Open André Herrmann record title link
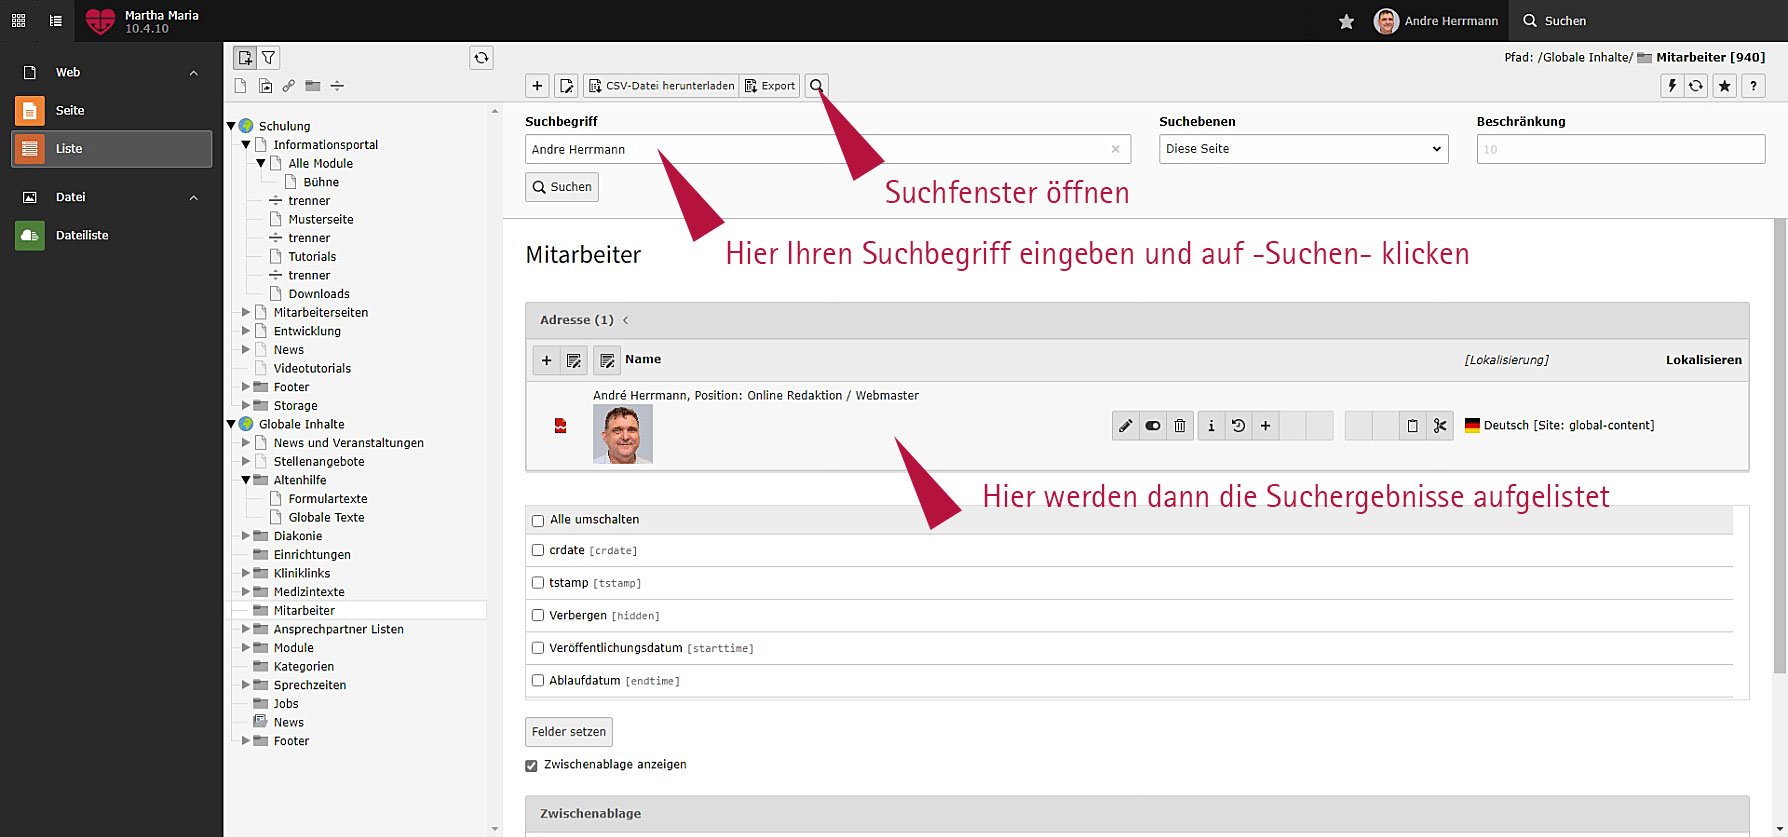This screenshot has height=837, width=1788. 756,396
